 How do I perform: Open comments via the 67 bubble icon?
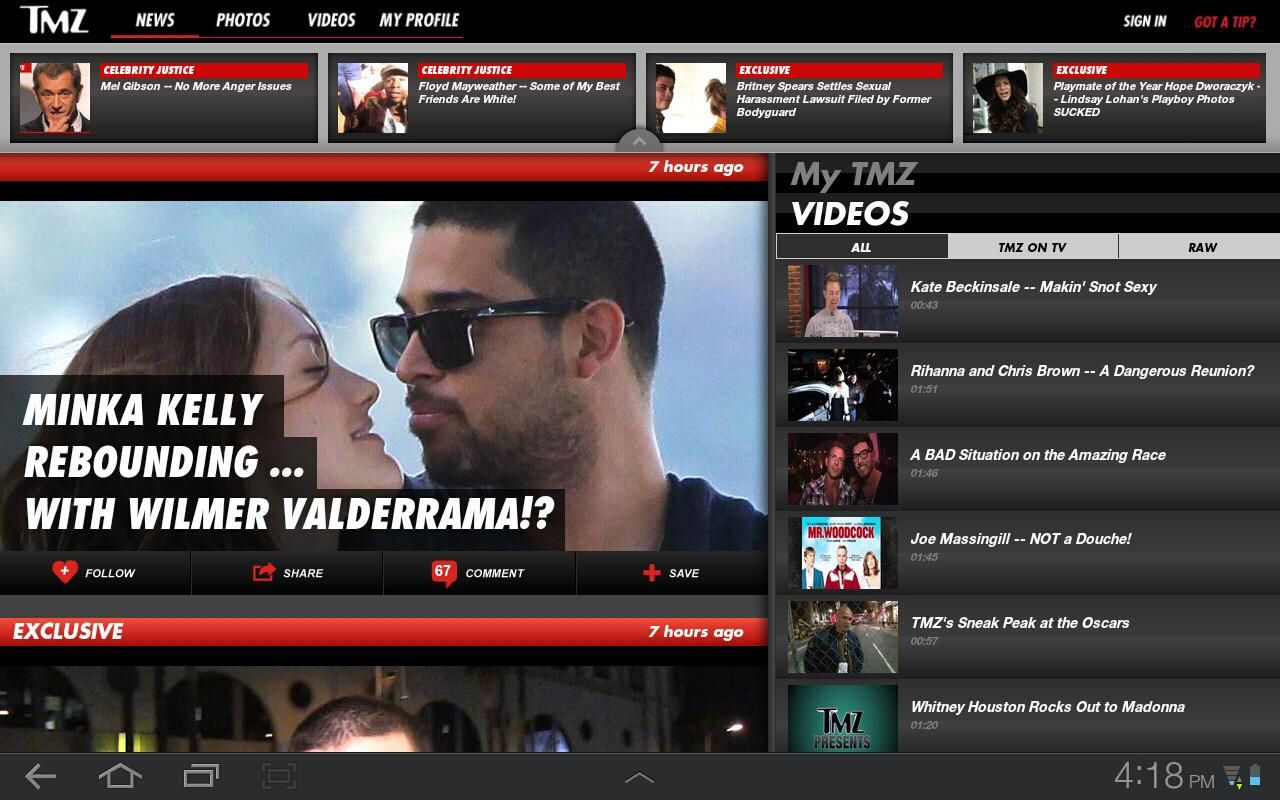click(443, 572)
